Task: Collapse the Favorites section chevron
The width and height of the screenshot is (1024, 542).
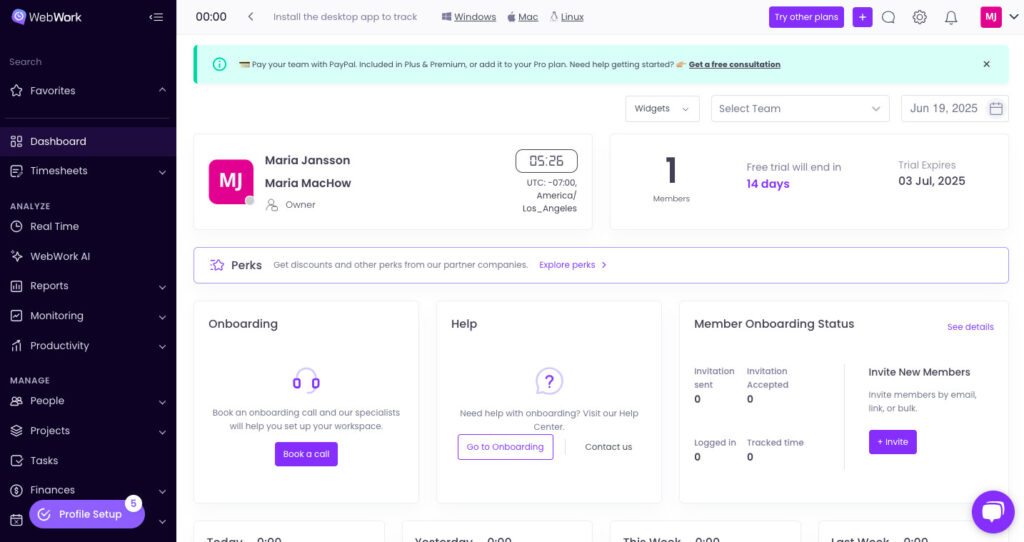Action: click(162, 90)
